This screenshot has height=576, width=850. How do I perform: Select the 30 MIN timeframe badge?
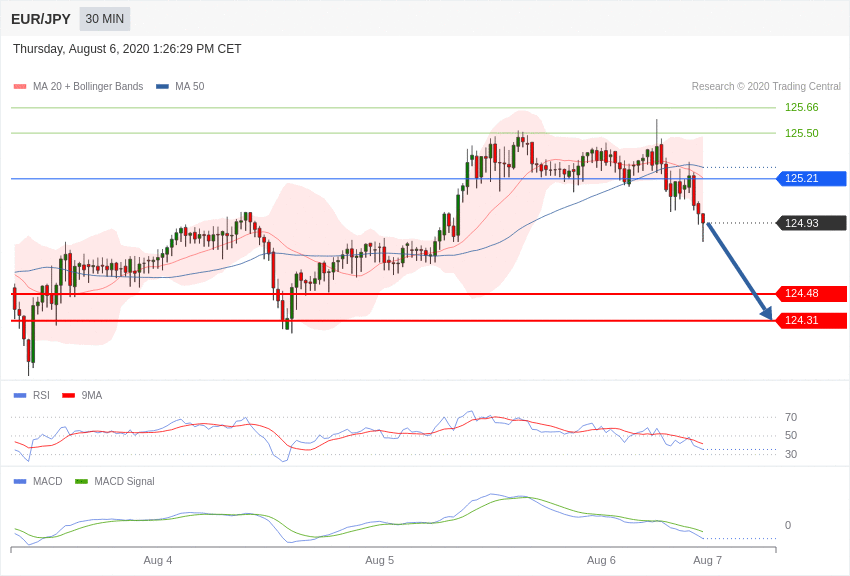tap(105, 19)
